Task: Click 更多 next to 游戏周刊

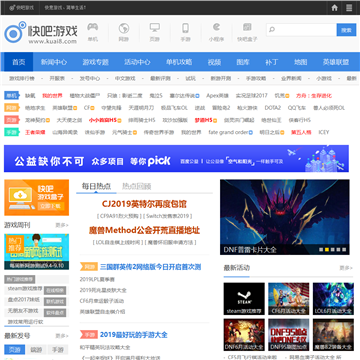Action: [x=62, y=225]
